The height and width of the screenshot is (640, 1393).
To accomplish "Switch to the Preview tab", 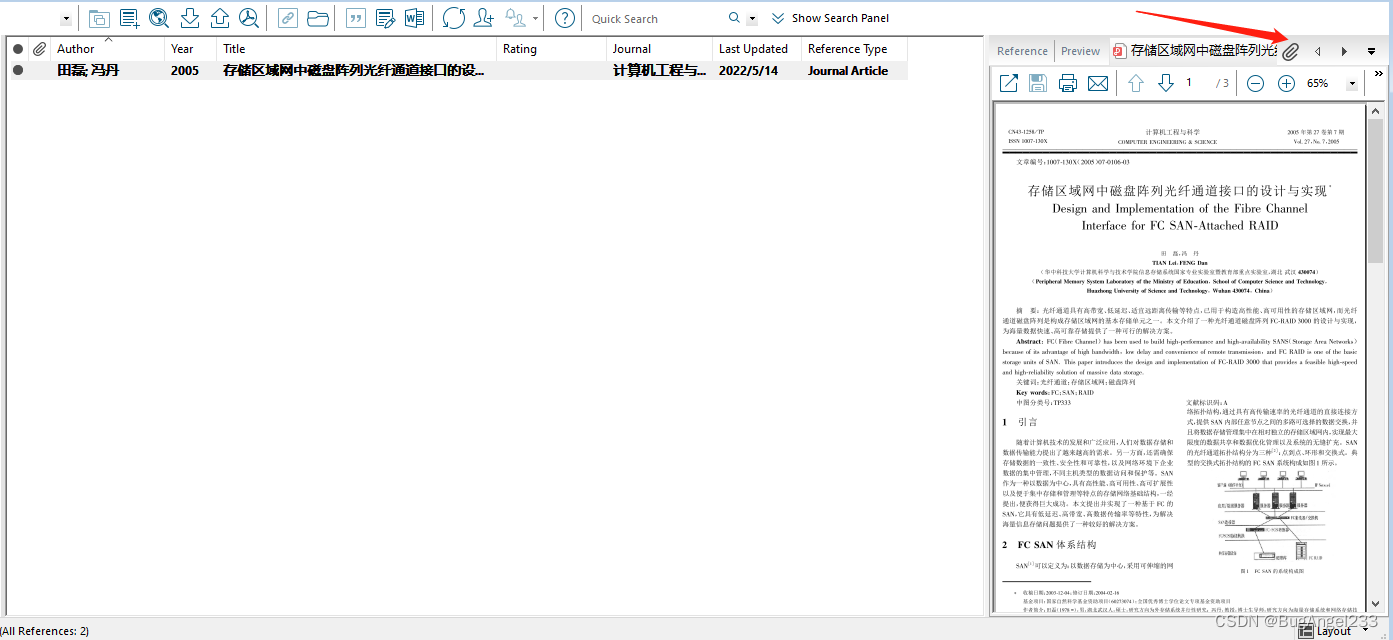I will (x=1080, y=51).
